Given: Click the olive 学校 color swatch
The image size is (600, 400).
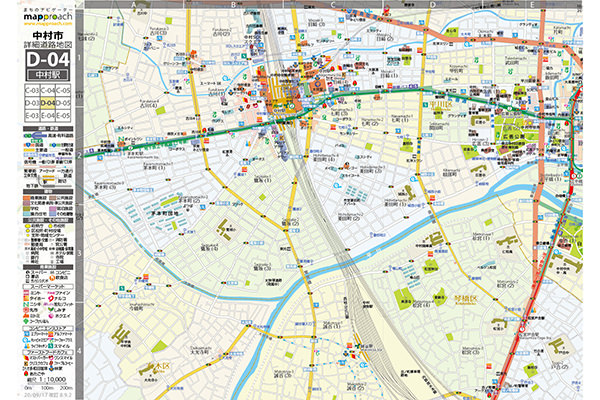Looking at the screenshot, I should [27, 209].
